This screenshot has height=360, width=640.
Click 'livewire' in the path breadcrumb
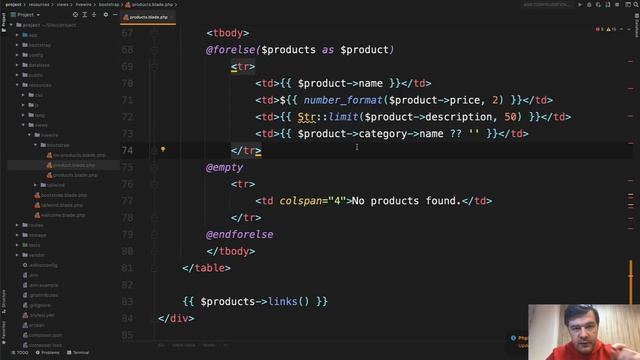tap(83, 4)
